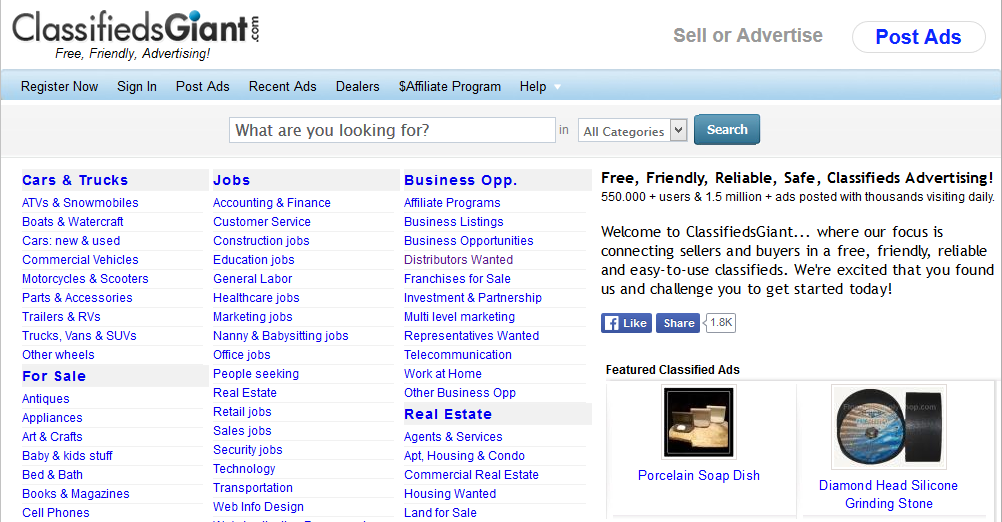Open the For Sale category heading
Viewport: 1002px width, 522px height.
[x=54, y=376]
